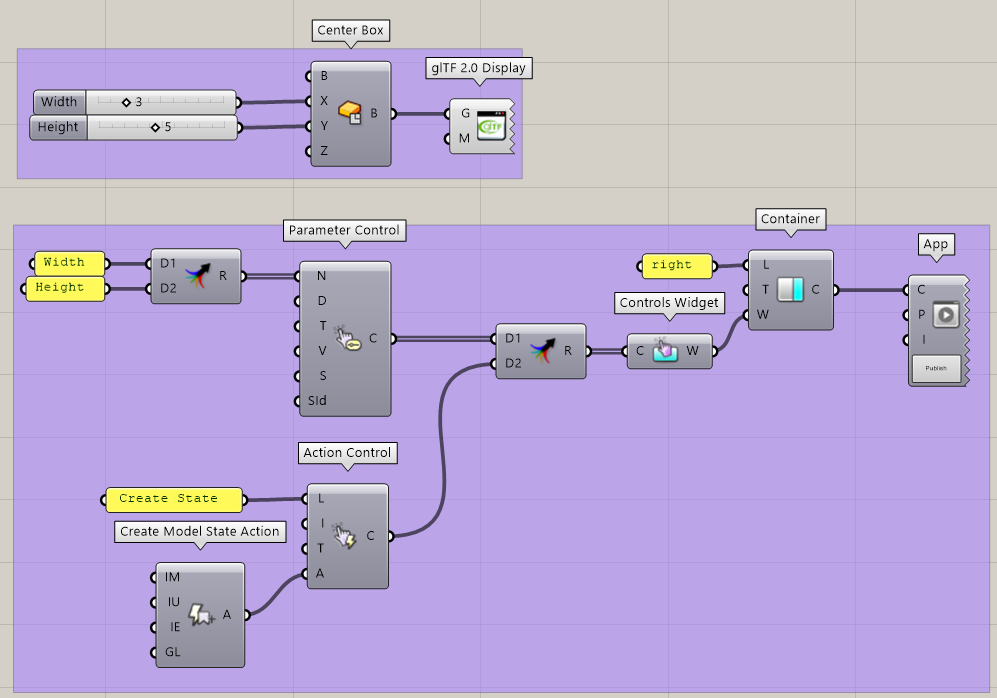
Task: Click the App component play icon
Action: [x=946, y=315]
